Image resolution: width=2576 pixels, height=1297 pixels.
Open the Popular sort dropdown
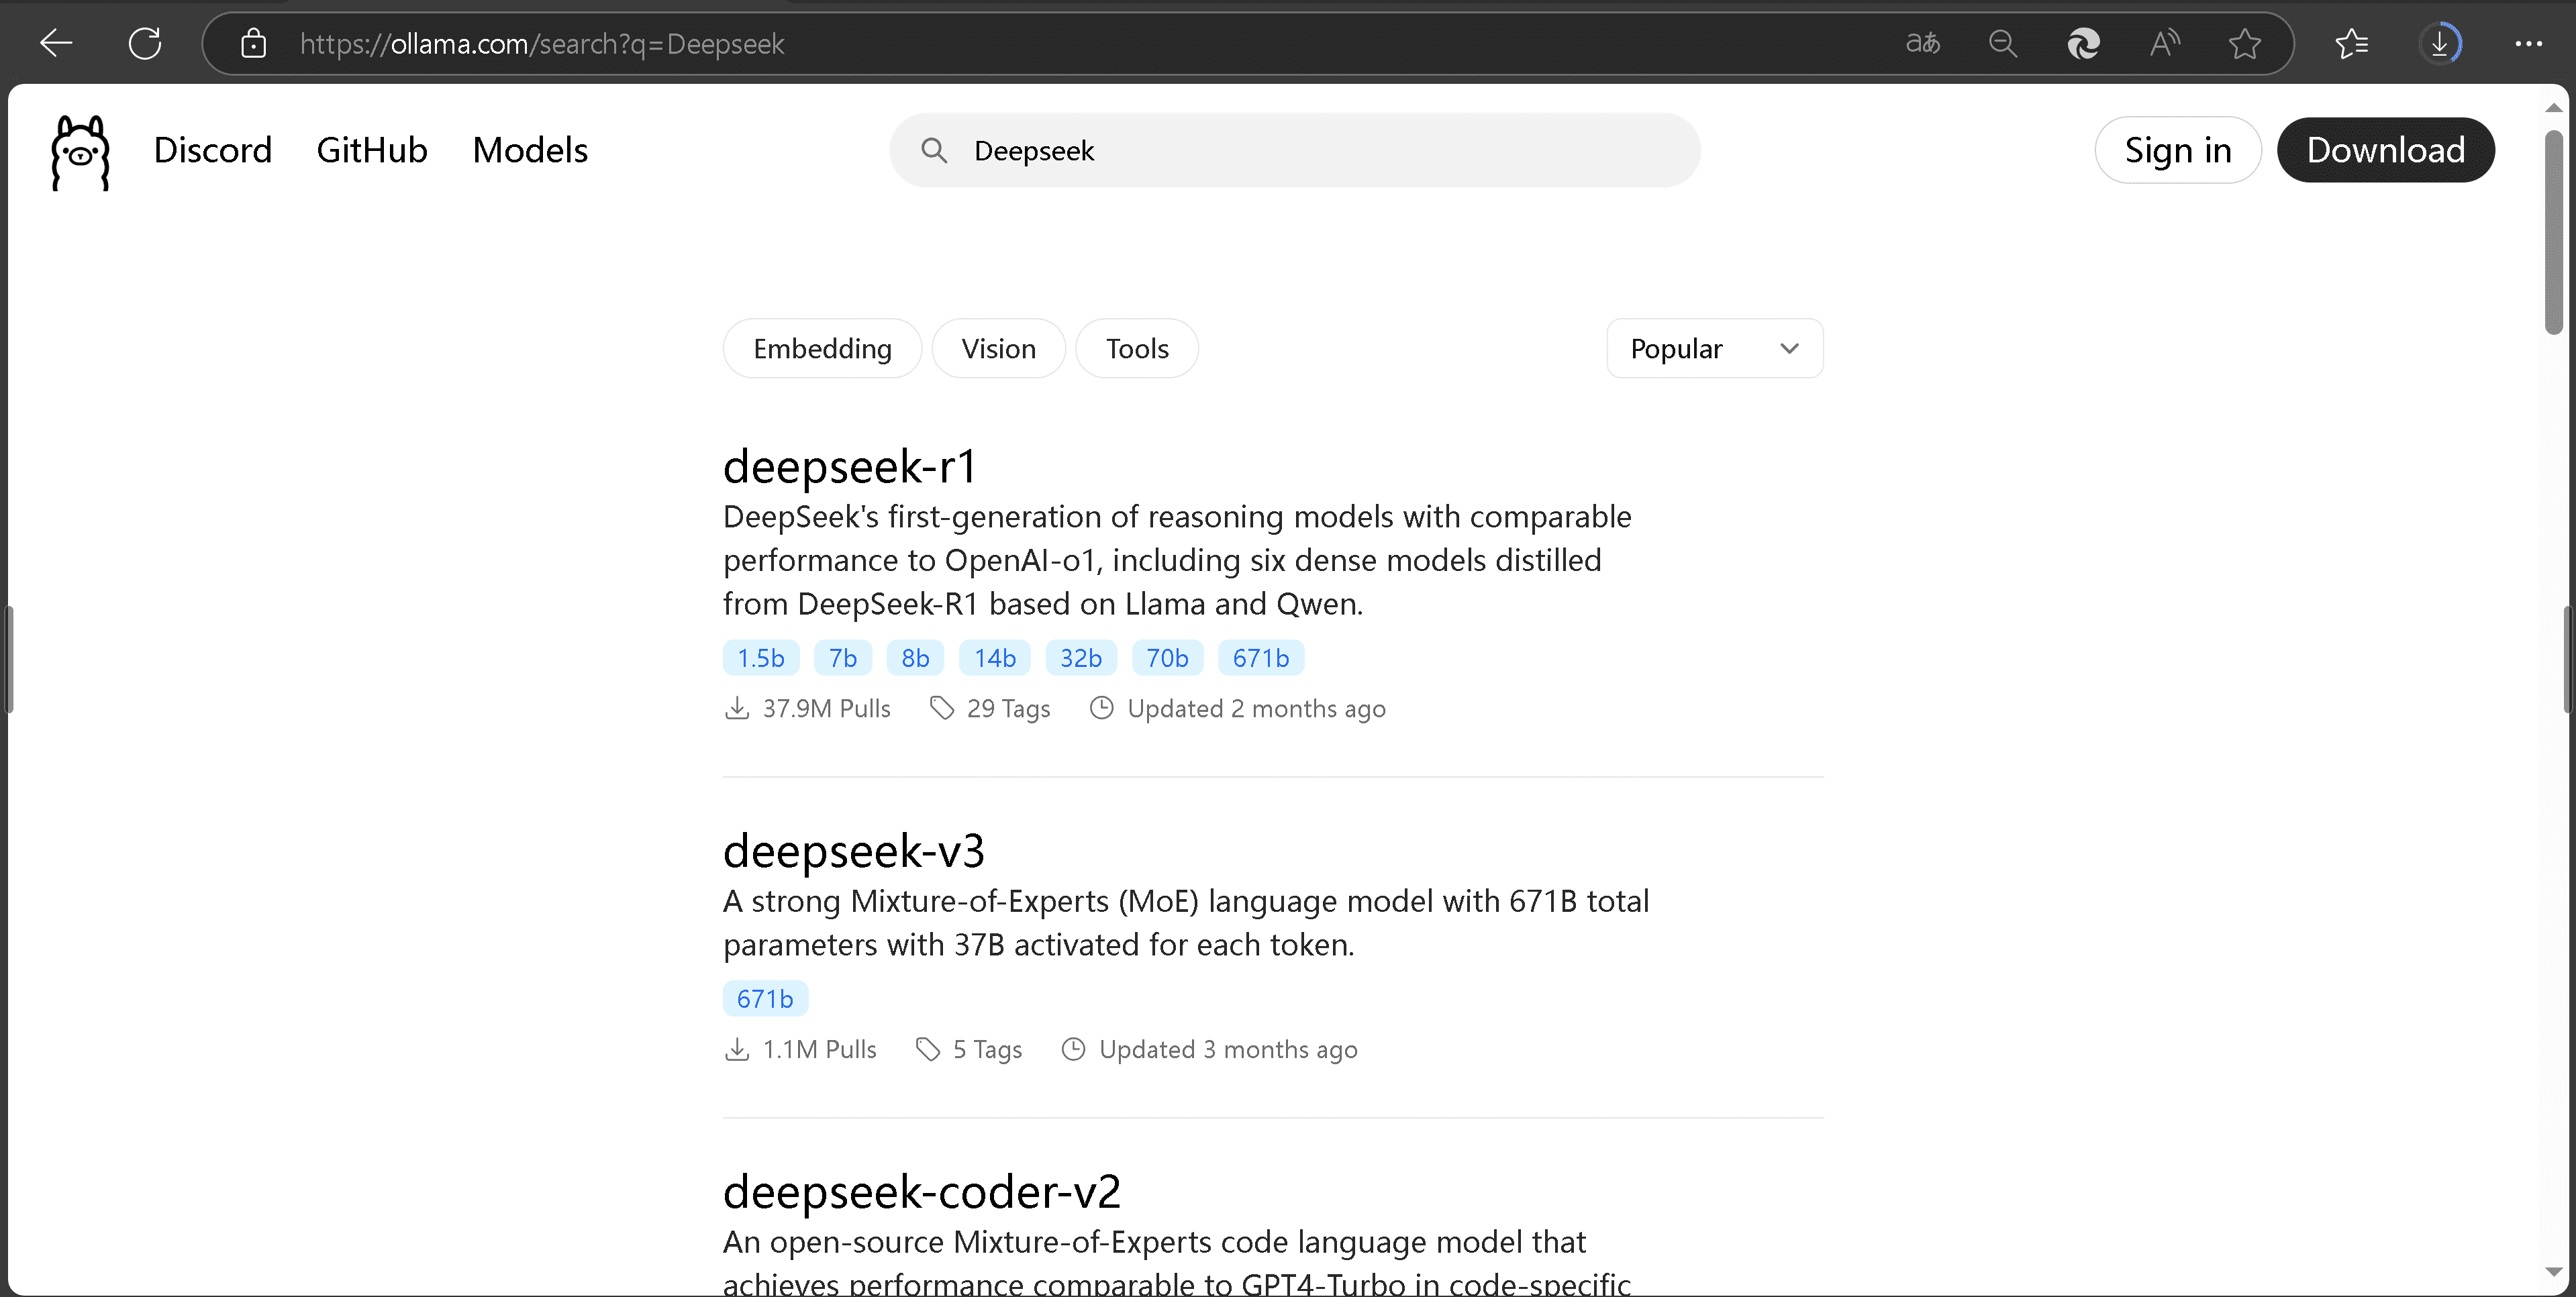point(1715,348)
